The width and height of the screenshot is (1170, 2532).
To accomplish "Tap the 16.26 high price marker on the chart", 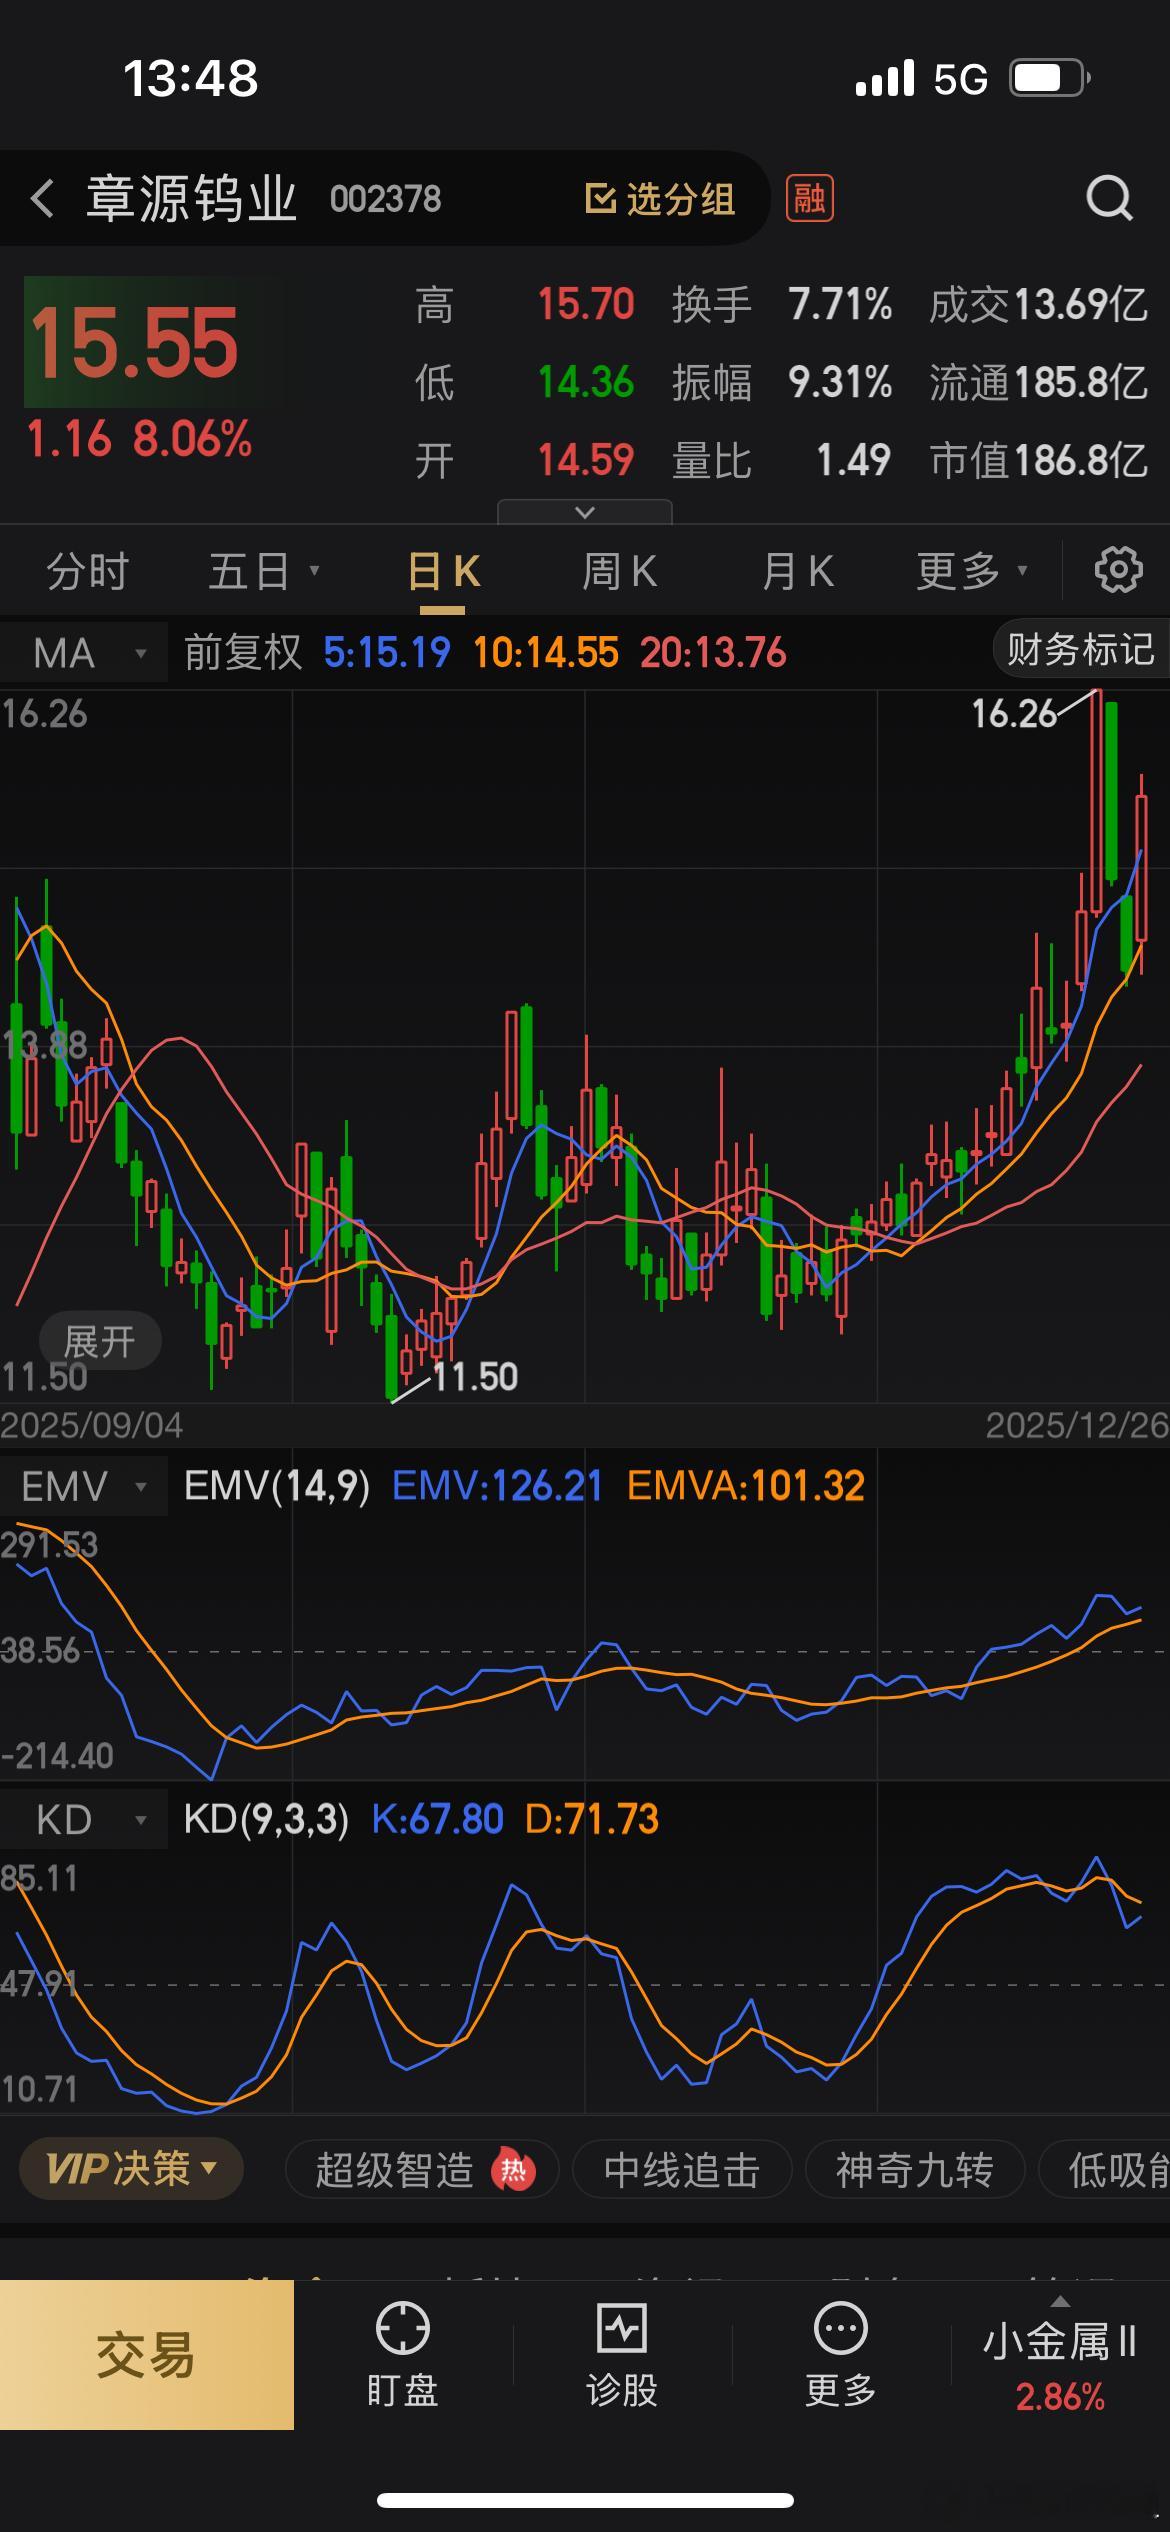I will click(1014, 714).
